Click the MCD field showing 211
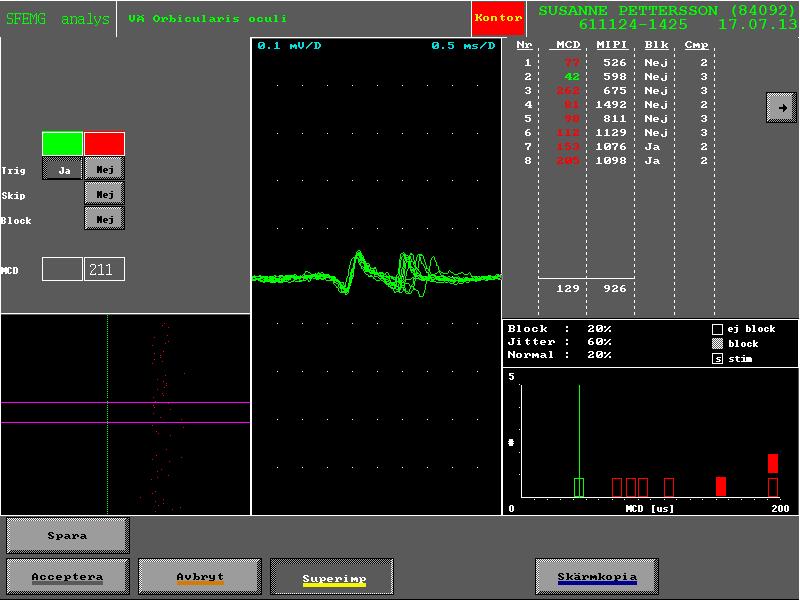This screenshot has height=601, width=800. point(104,269)
